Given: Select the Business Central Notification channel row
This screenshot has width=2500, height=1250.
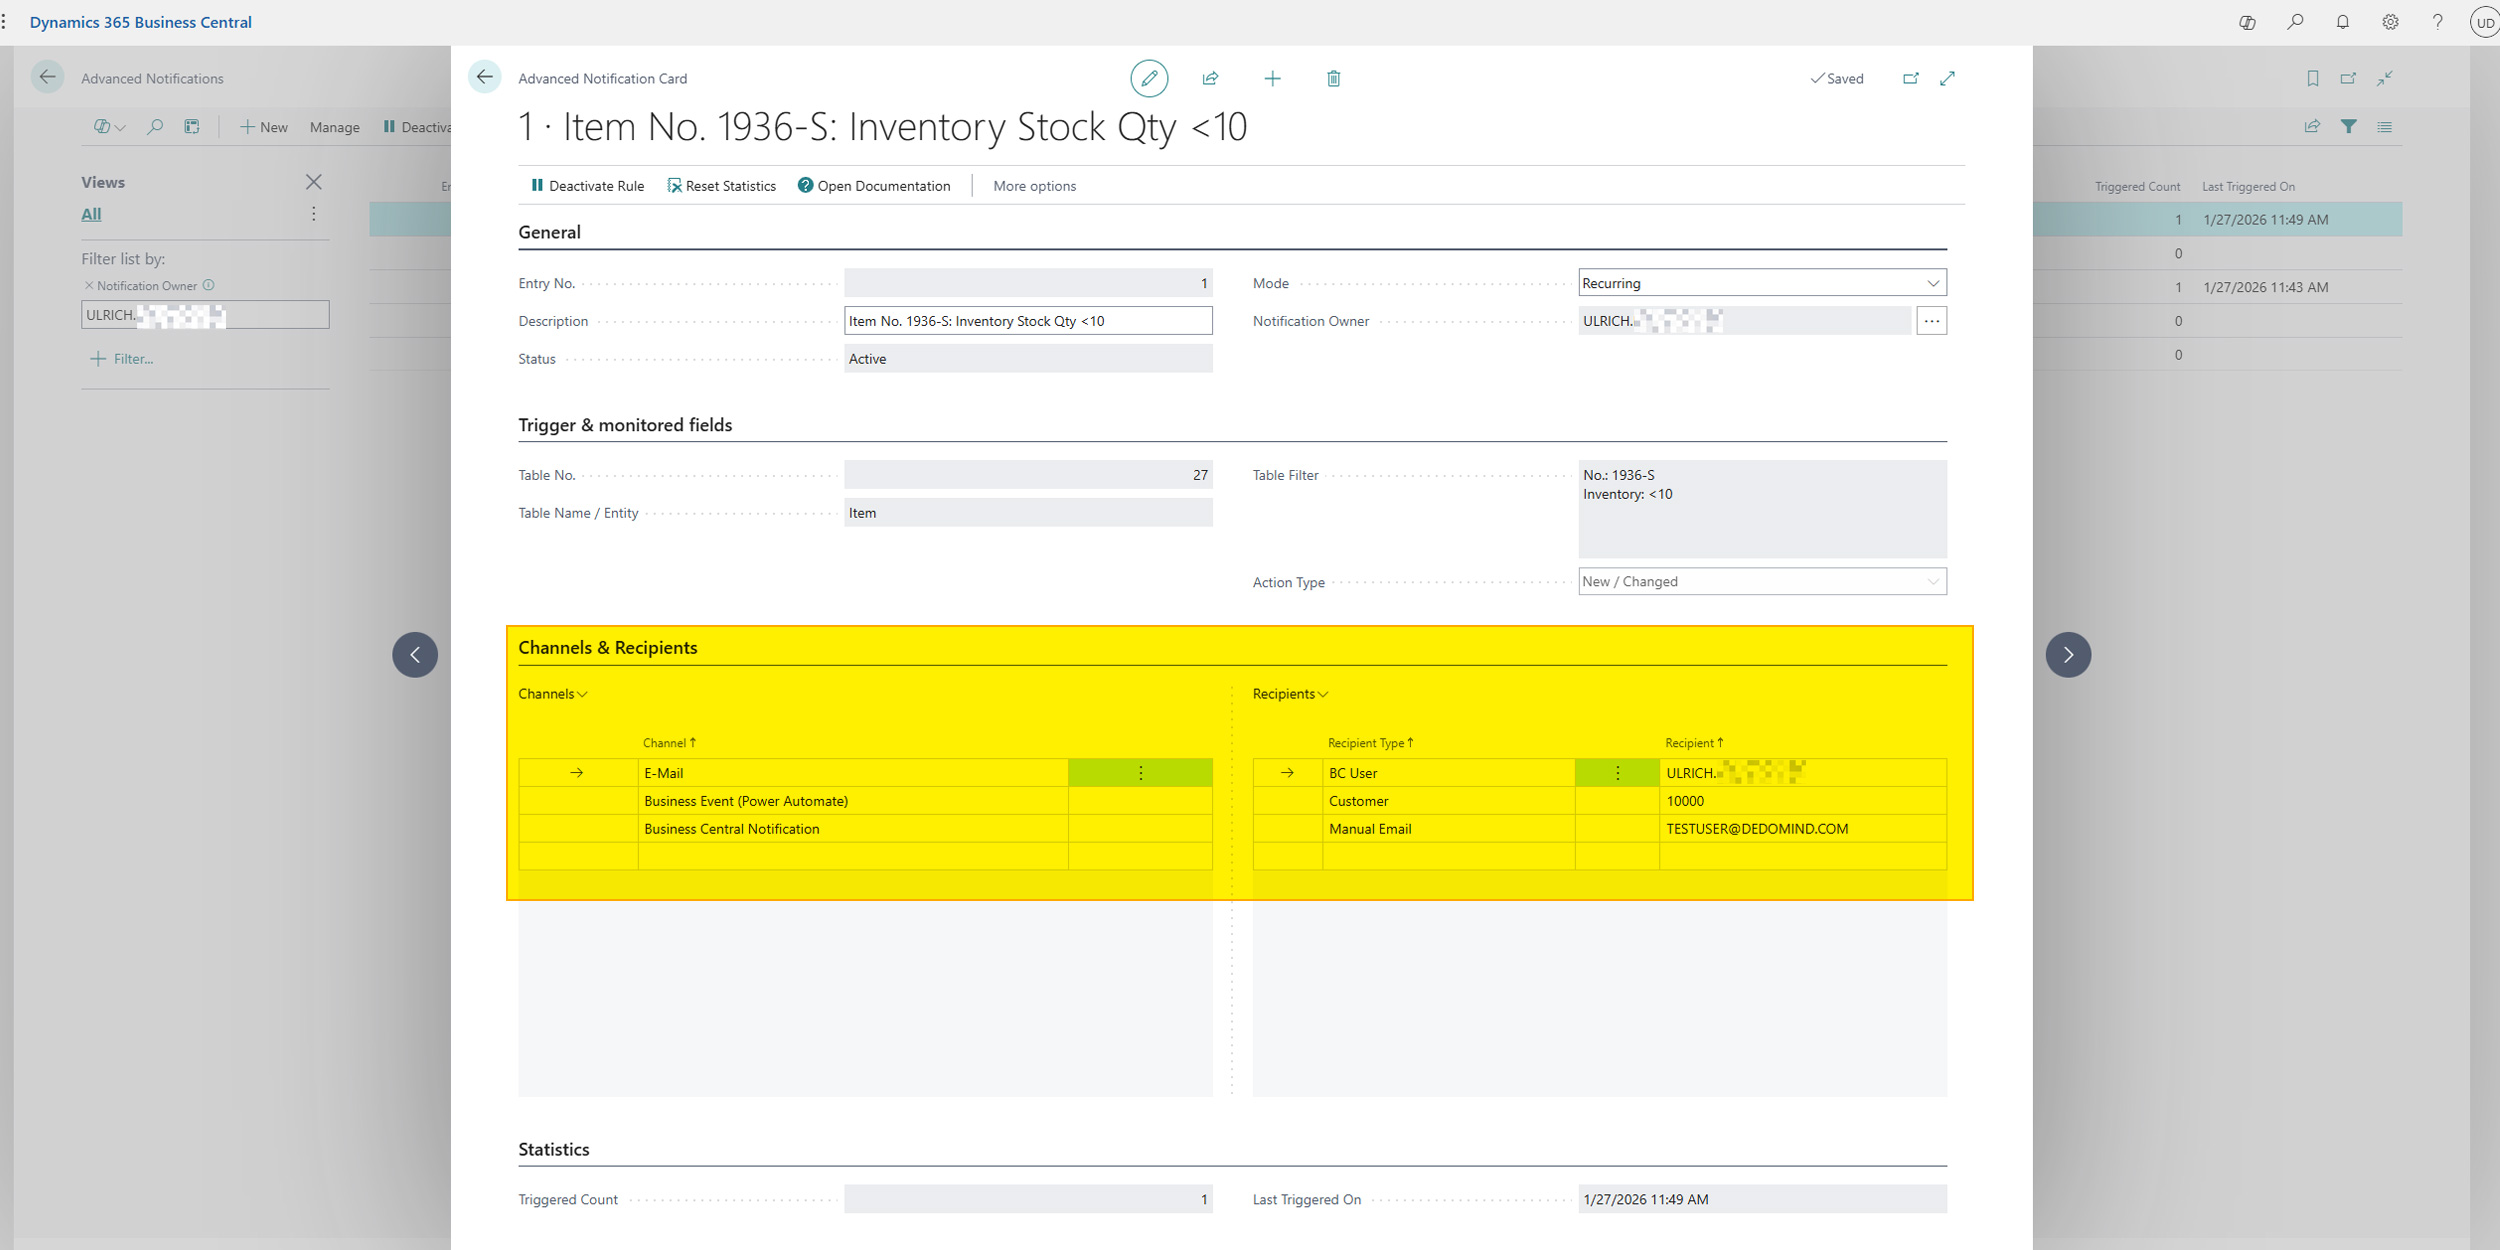Looking at the screenshot, I should coord(731,829).
